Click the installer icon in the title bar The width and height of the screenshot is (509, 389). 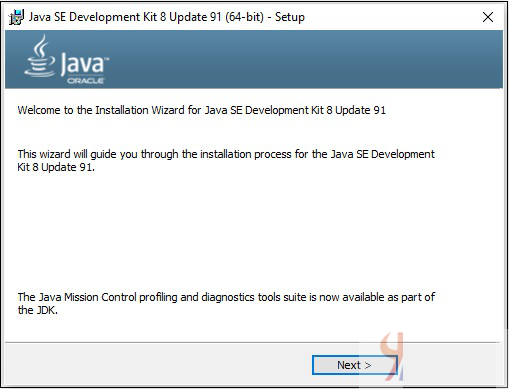click(16, 17)
